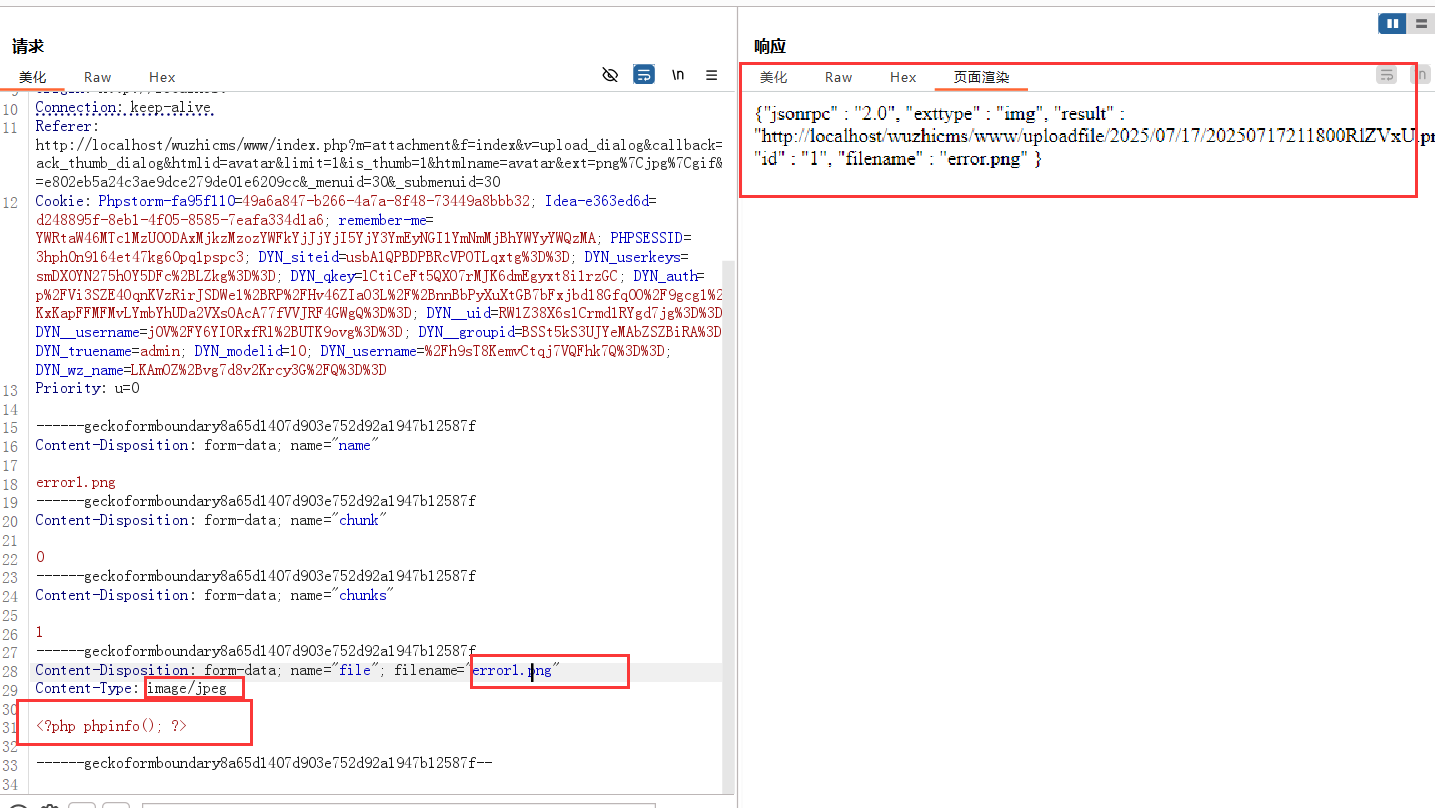This screenshot has width=1435, height=808.
Task: Switch to stacked top-bottom layout view
Action: [x=1420, y=23]
